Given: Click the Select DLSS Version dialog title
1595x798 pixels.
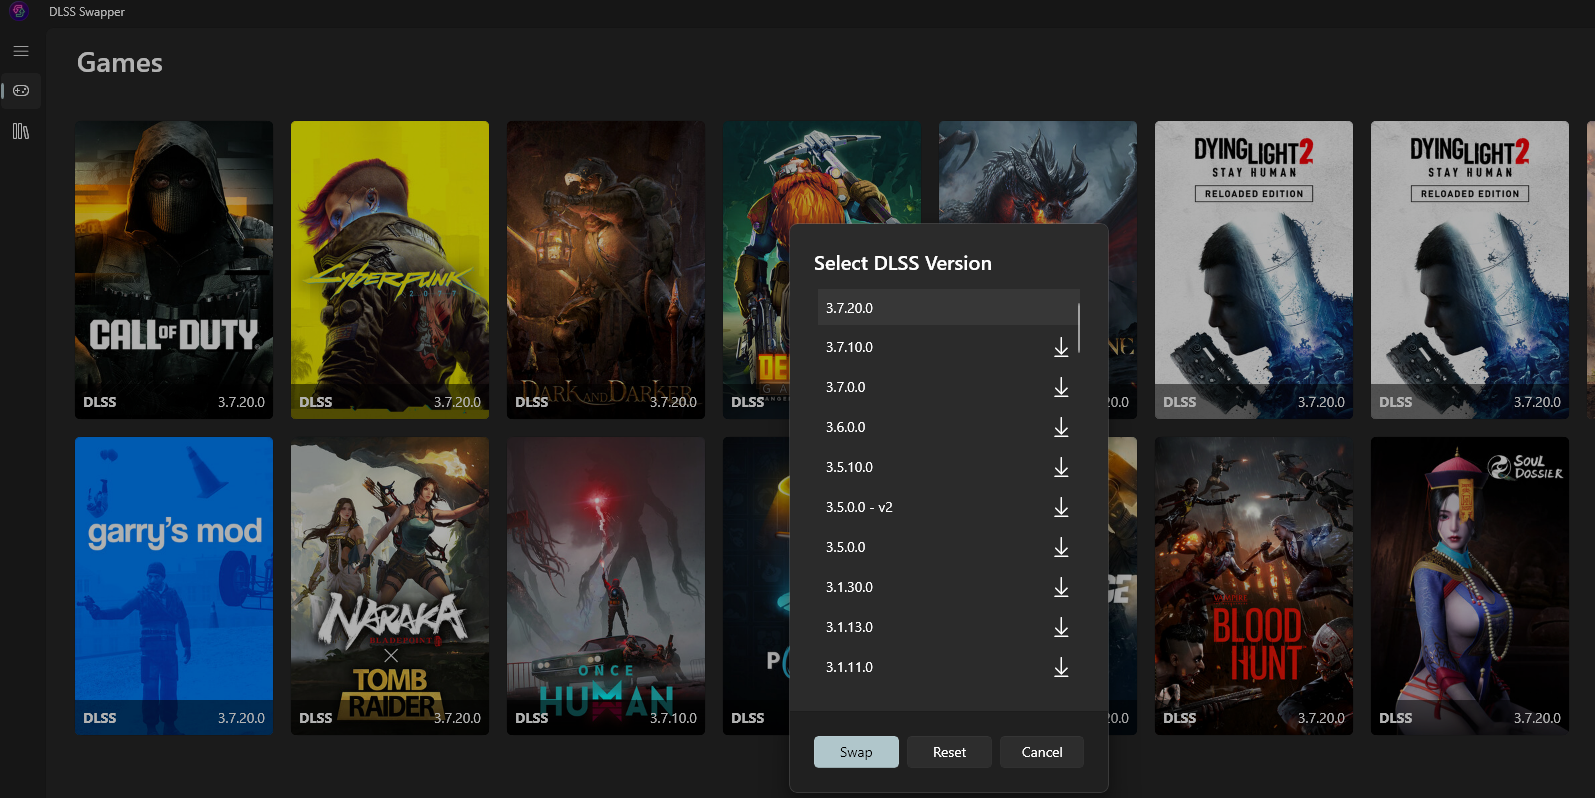Looking at the screenshot, I should click(x=903, y=263).
